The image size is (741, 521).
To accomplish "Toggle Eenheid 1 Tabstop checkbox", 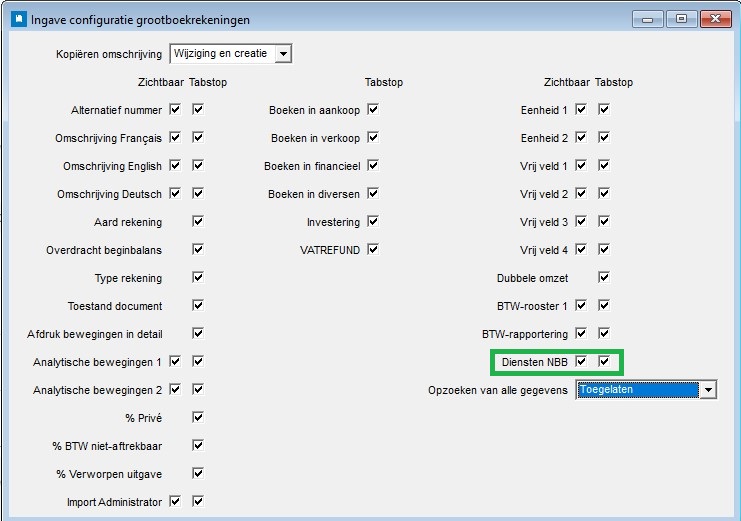I will coord(604,110).
